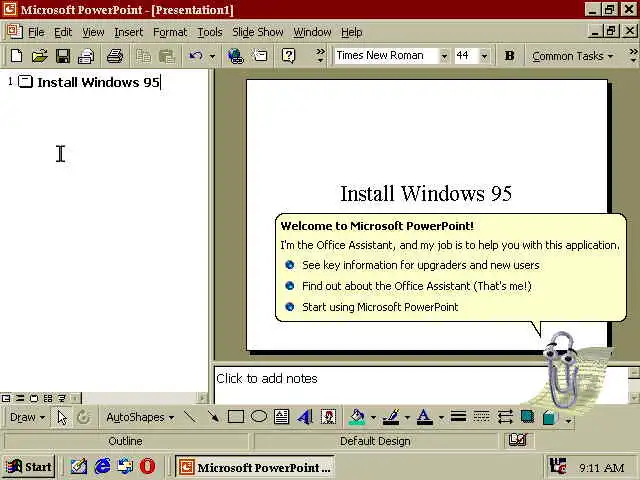Select the Arrow drawing tool
This screenshot has height=480, width=640.
tap(213, 417)
